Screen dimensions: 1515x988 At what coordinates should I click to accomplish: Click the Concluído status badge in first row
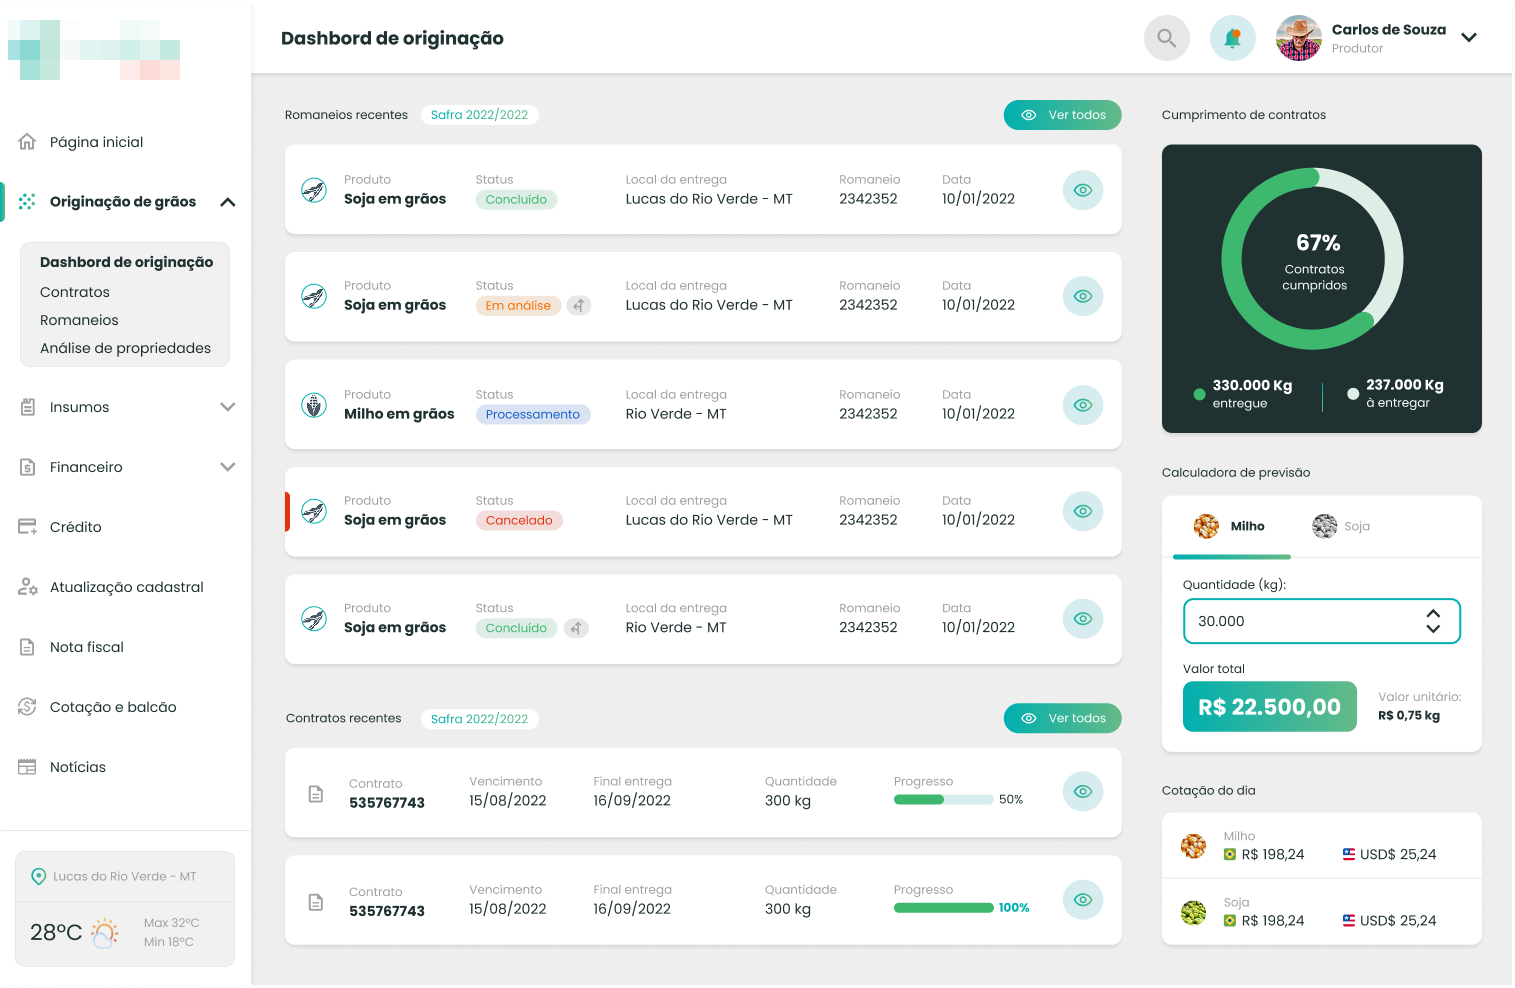516,199
